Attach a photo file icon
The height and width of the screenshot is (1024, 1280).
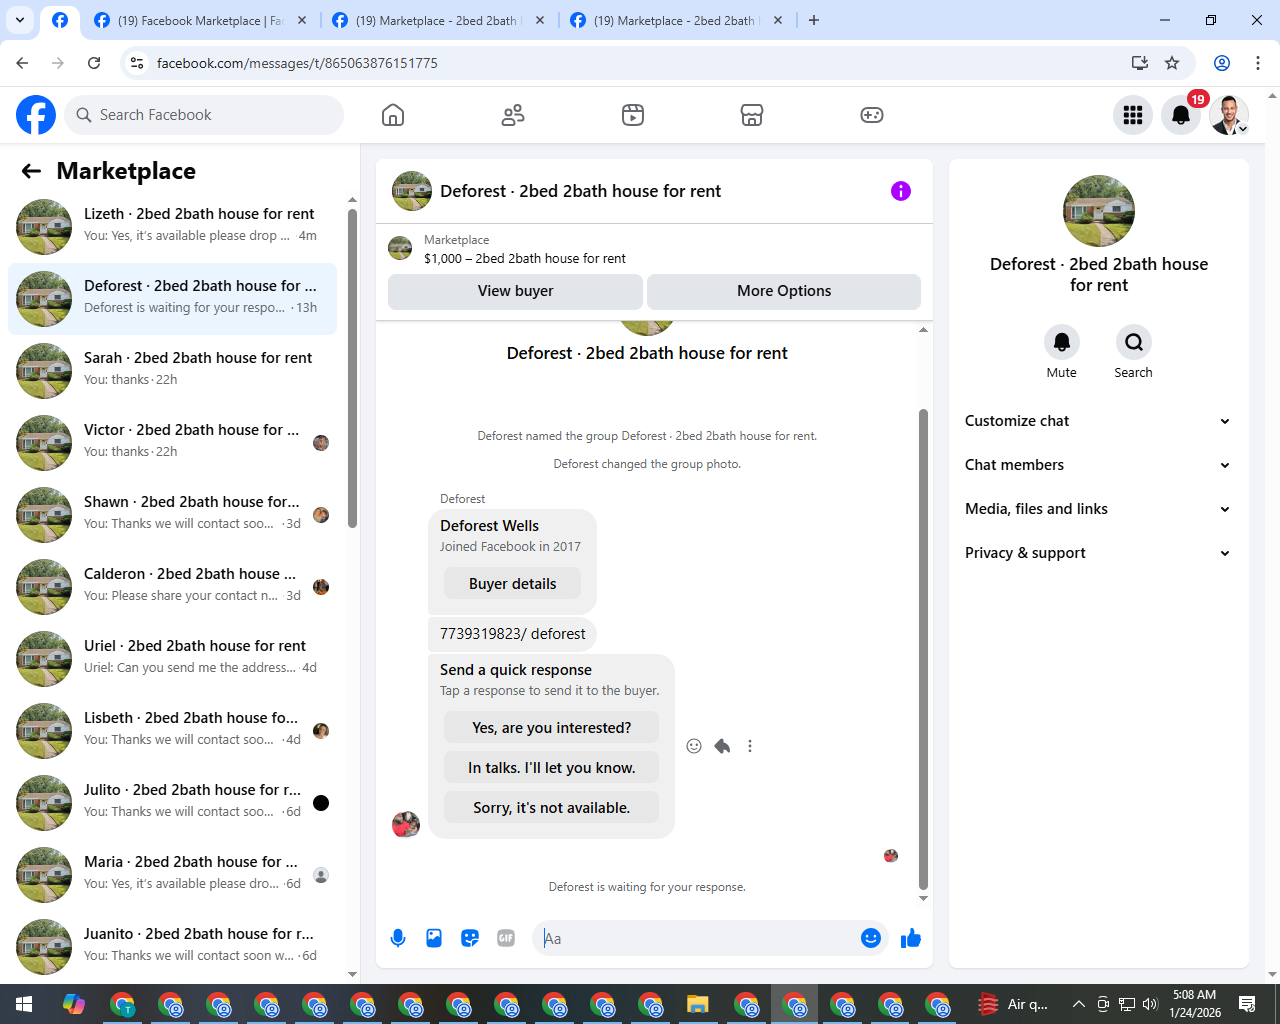click(x=434, y=938)
